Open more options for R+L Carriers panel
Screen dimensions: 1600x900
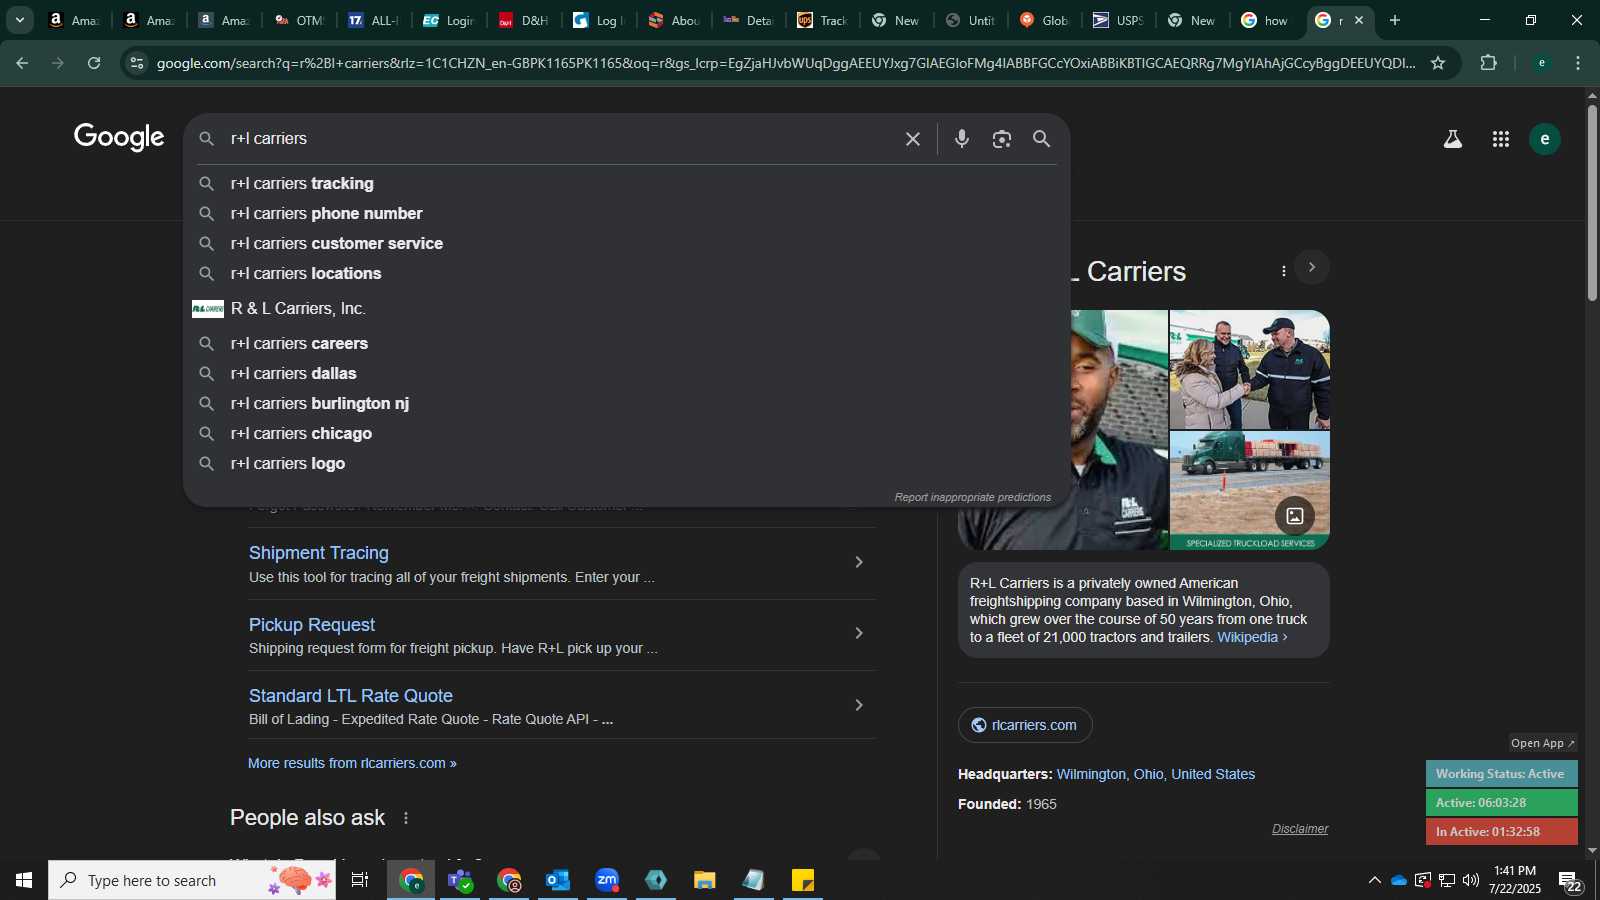[x=1284, y=271]
